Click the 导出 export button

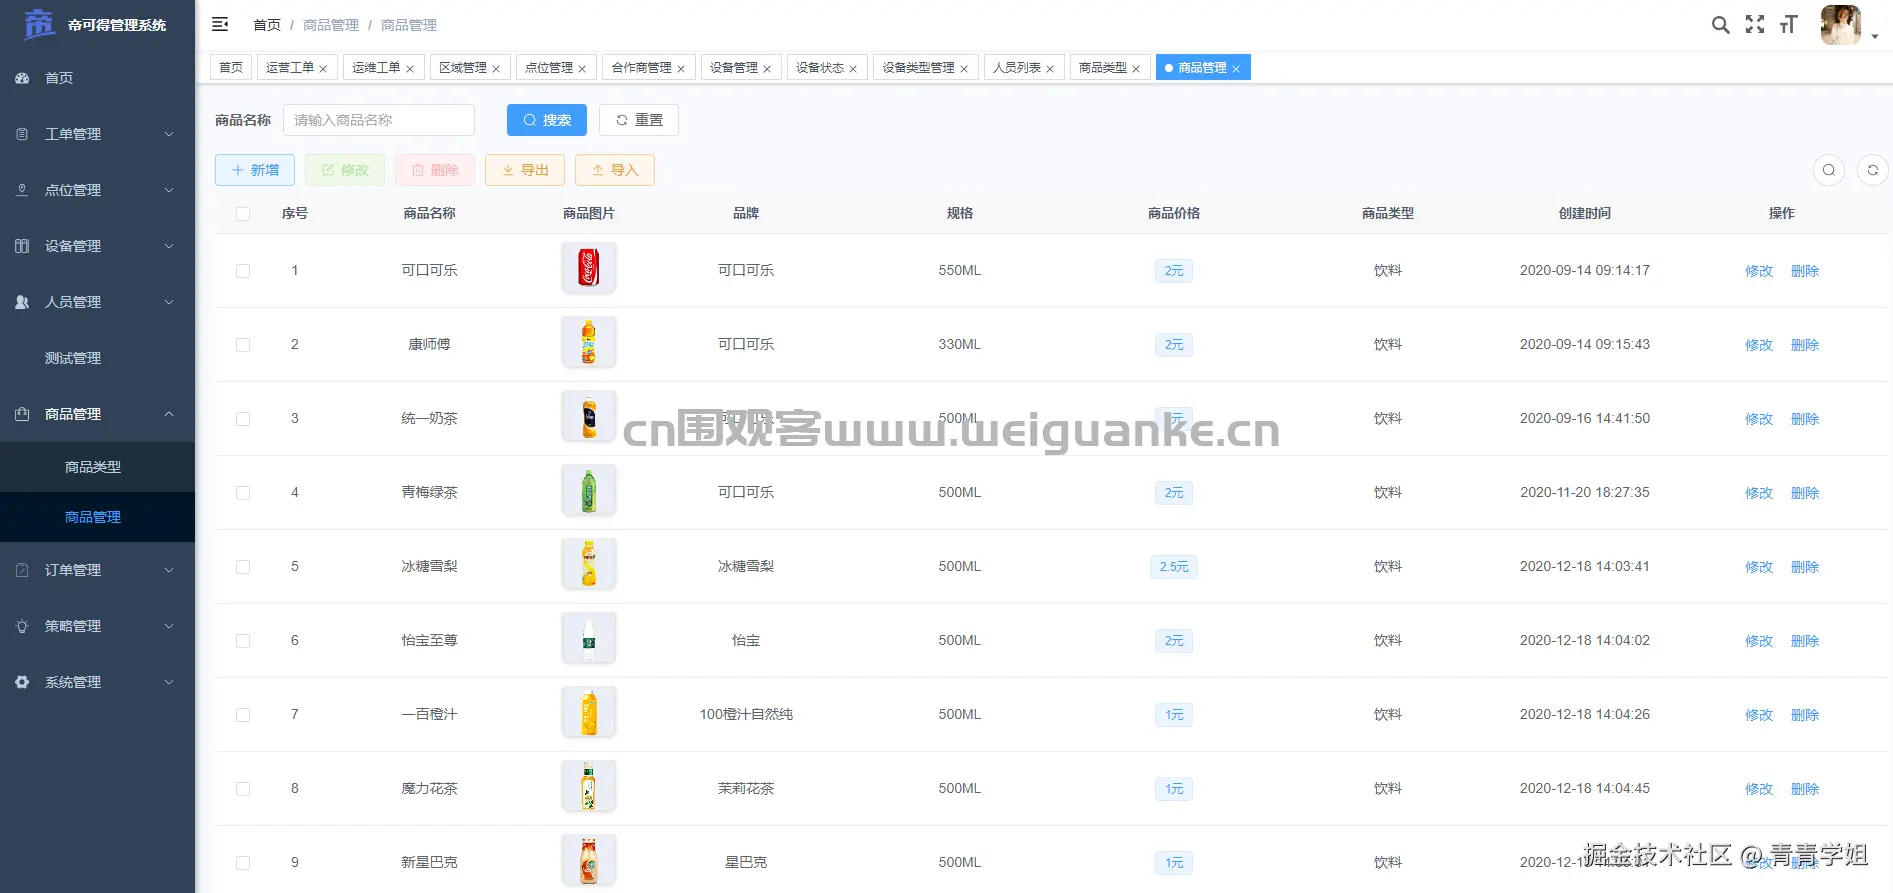(525, 170)
